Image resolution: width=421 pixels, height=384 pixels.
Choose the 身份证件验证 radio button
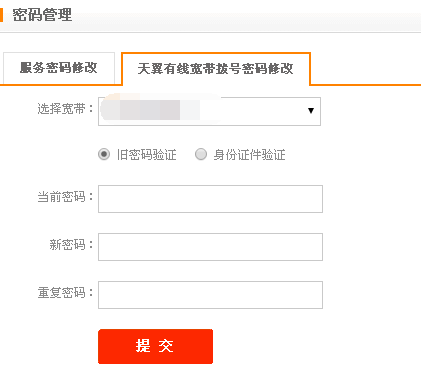[201, 154]
